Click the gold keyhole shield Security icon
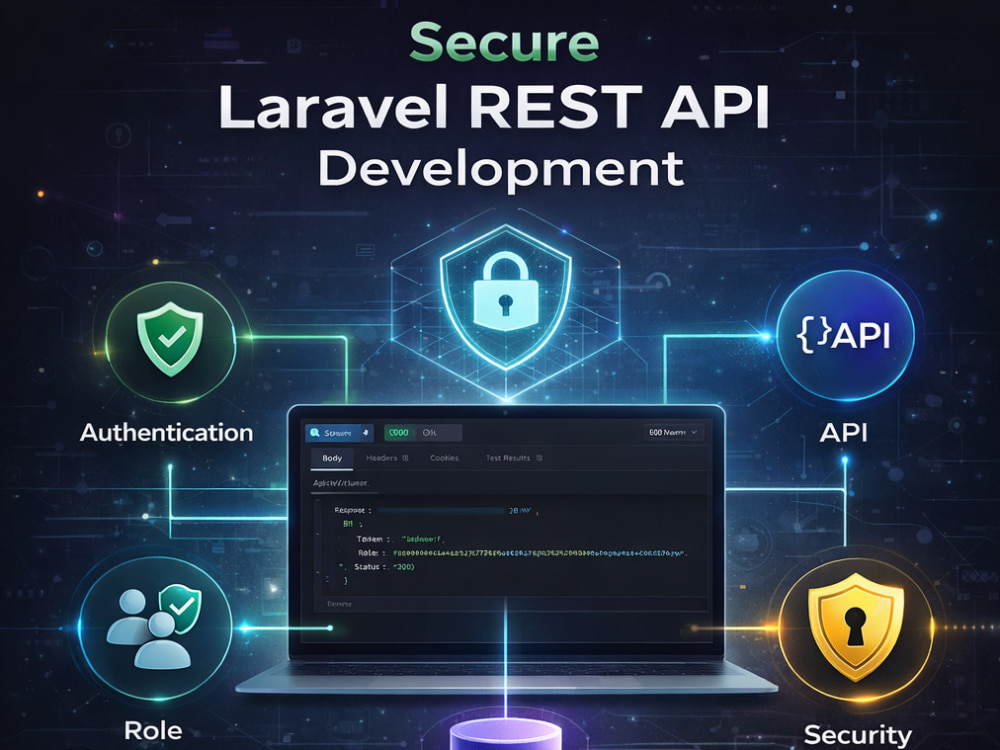1000x750 pixels. [x=855, y=628]
